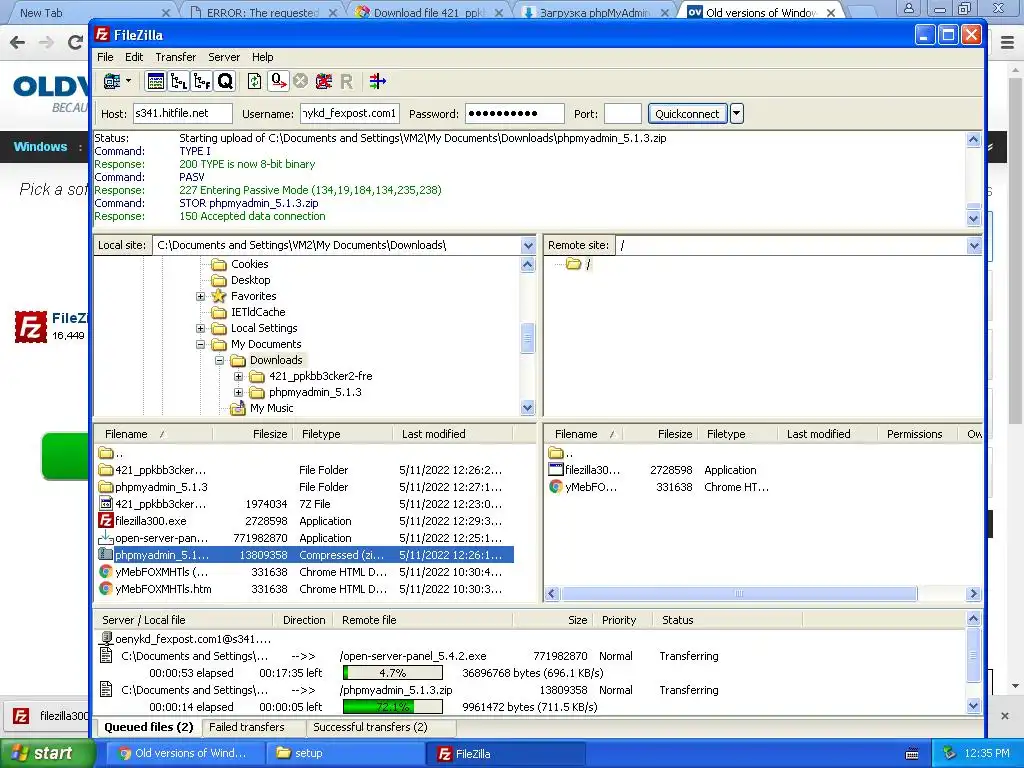Screen dimensions: 1024x768
Task: Expand the 421_ppkbb3cker2-fre folder node
Action: coord(238,376)
